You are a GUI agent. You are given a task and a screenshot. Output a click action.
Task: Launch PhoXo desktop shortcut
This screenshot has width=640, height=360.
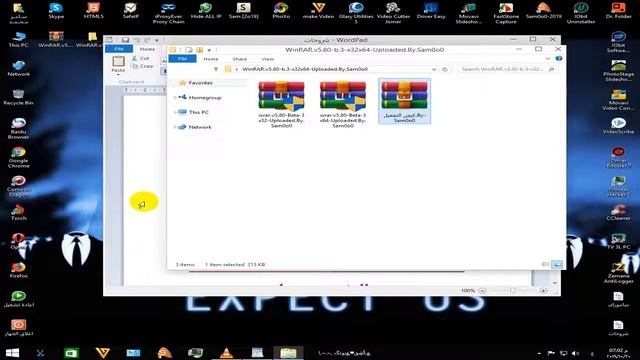click(x=281, y=11)
